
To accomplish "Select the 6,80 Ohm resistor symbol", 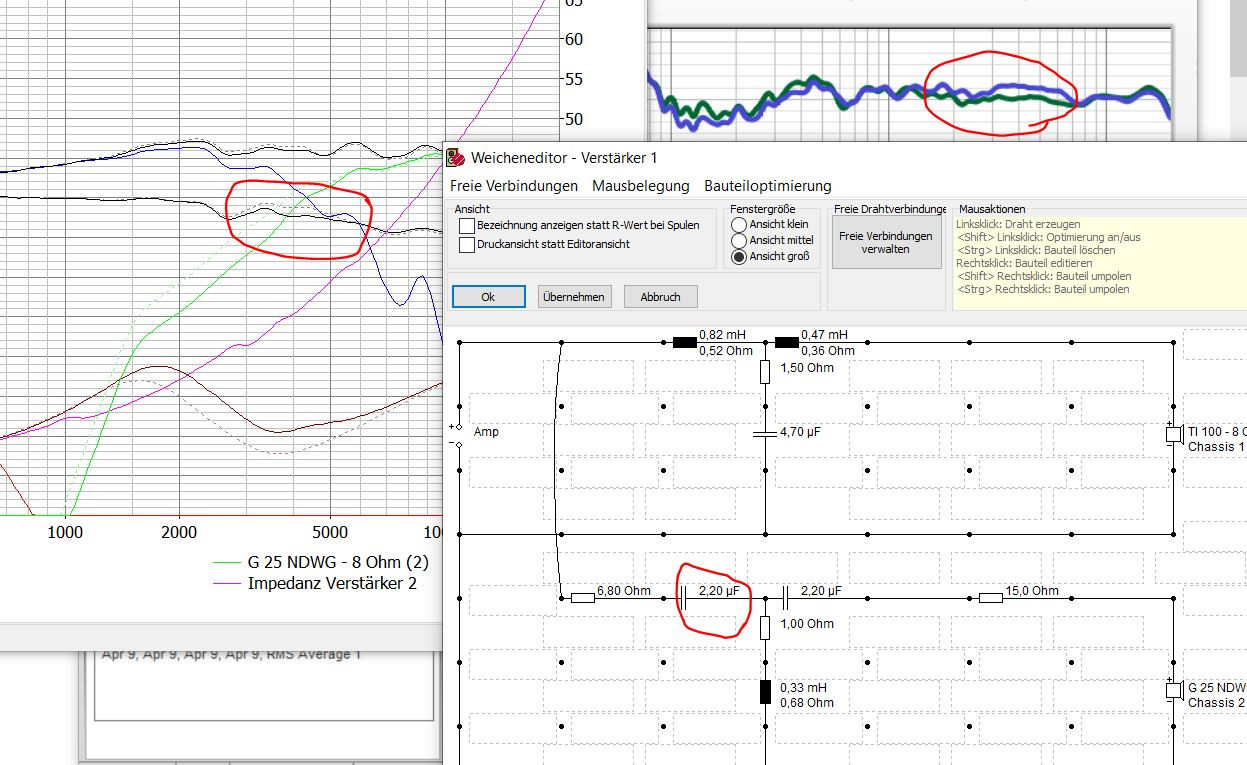I will coord(583,598).
